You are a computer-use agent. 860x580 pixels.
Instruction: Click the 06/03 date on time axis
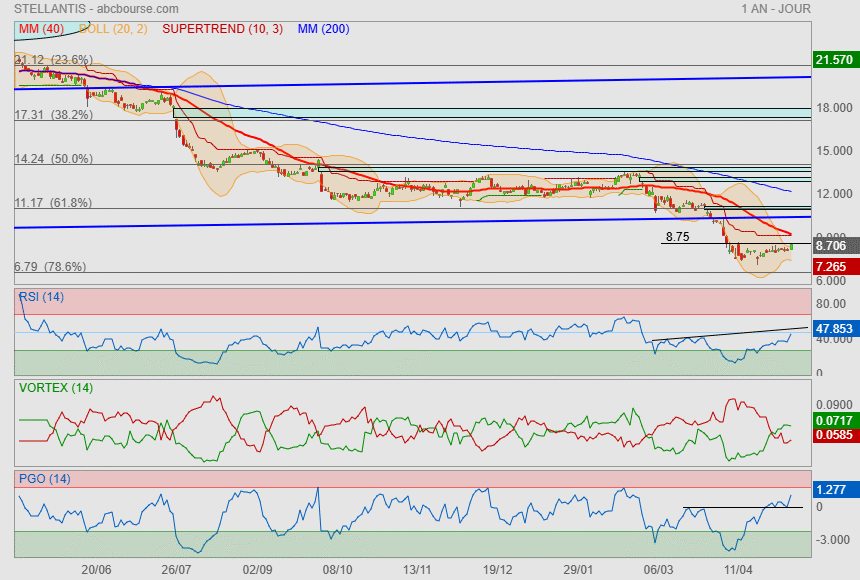point(658,569)
